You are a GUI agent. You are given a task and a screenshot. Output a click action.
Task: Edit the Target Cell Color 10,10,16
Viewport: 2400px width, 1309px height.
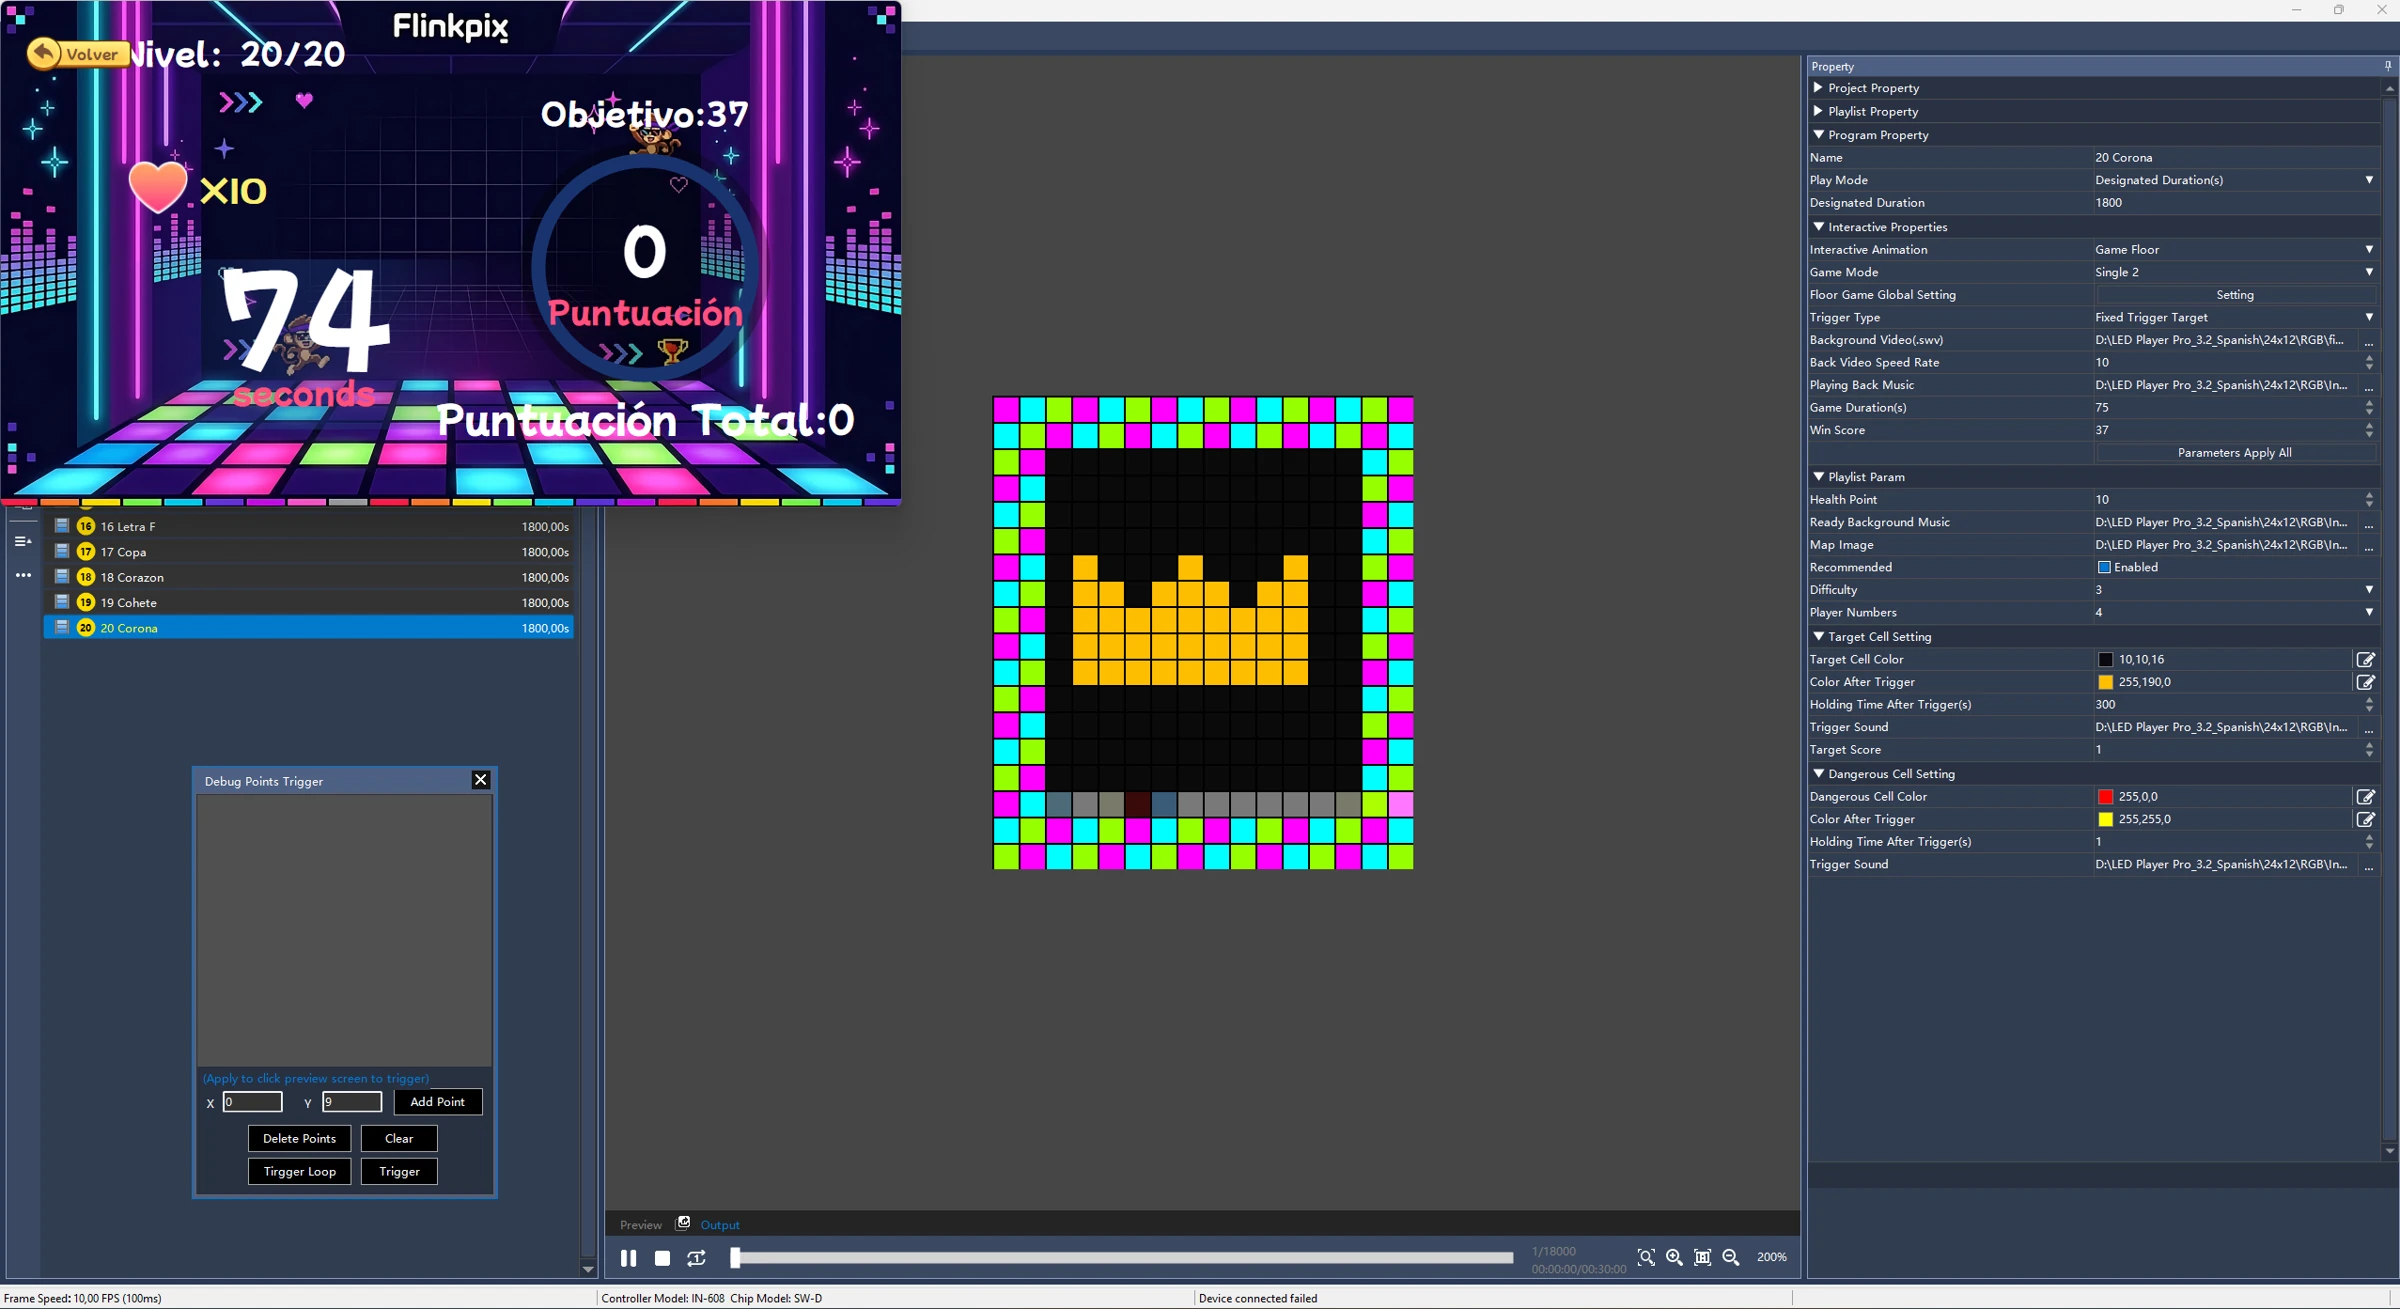(2365, 659)
